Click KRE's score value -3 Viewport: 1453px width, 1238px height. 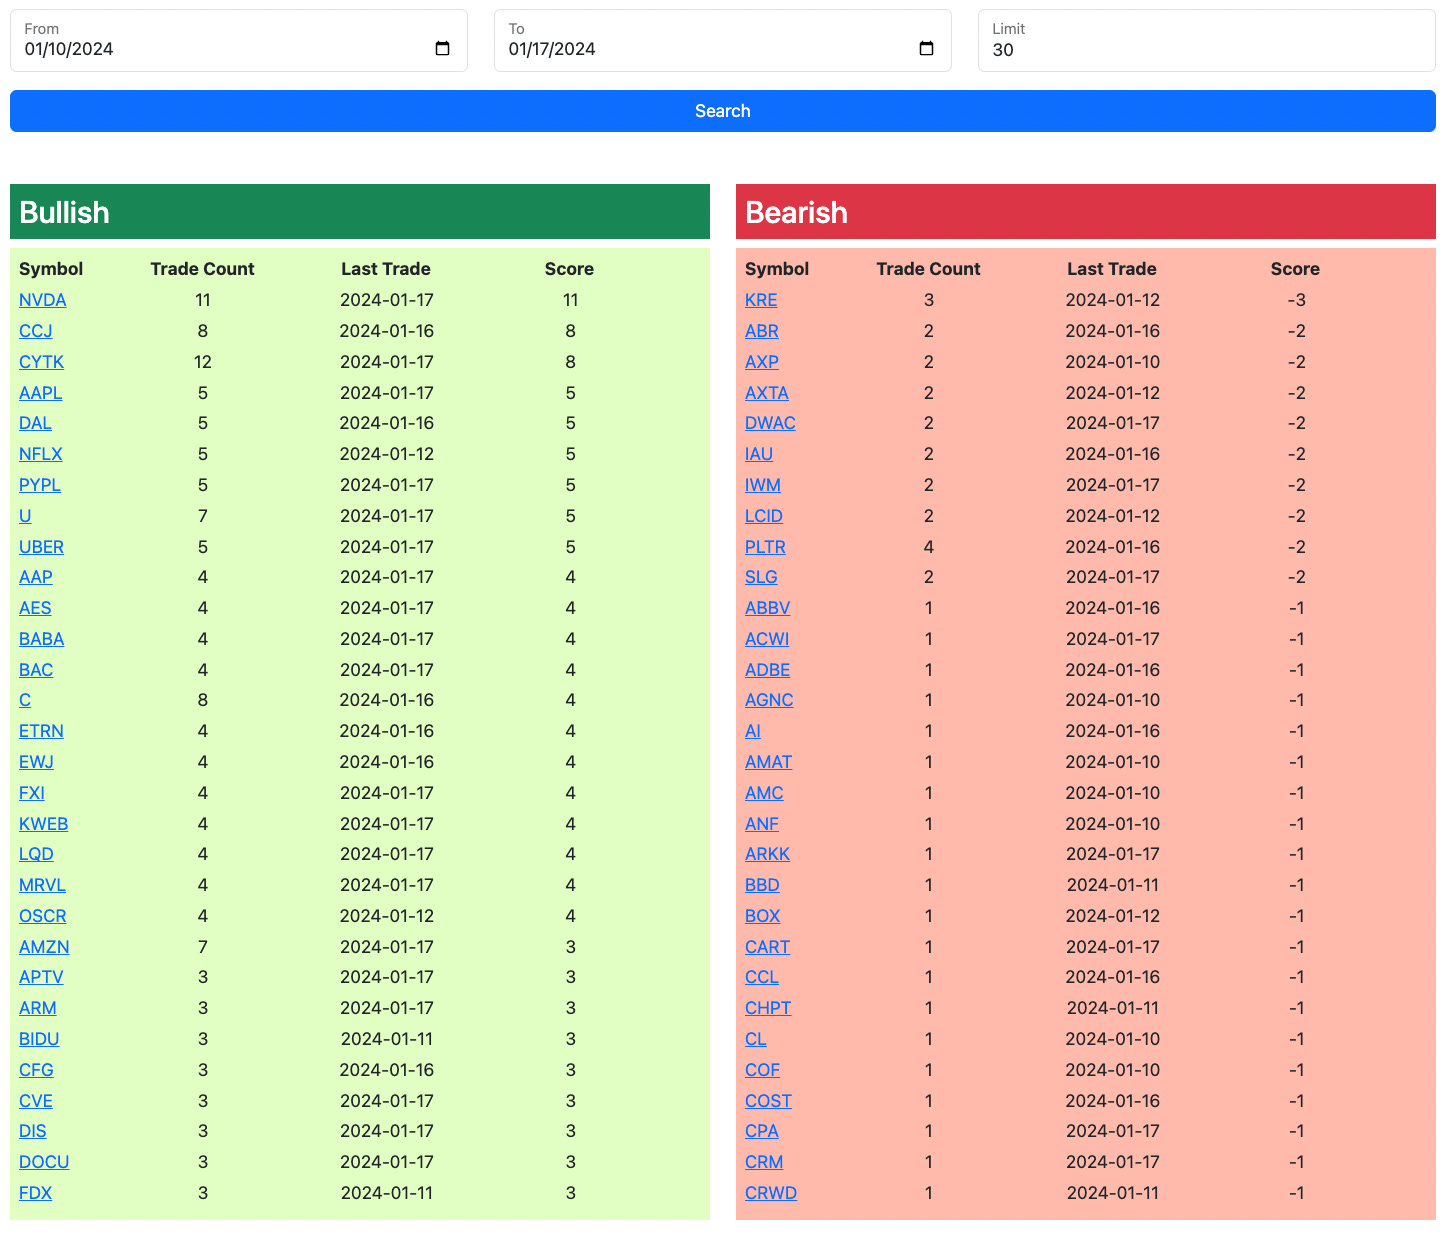1296,300
